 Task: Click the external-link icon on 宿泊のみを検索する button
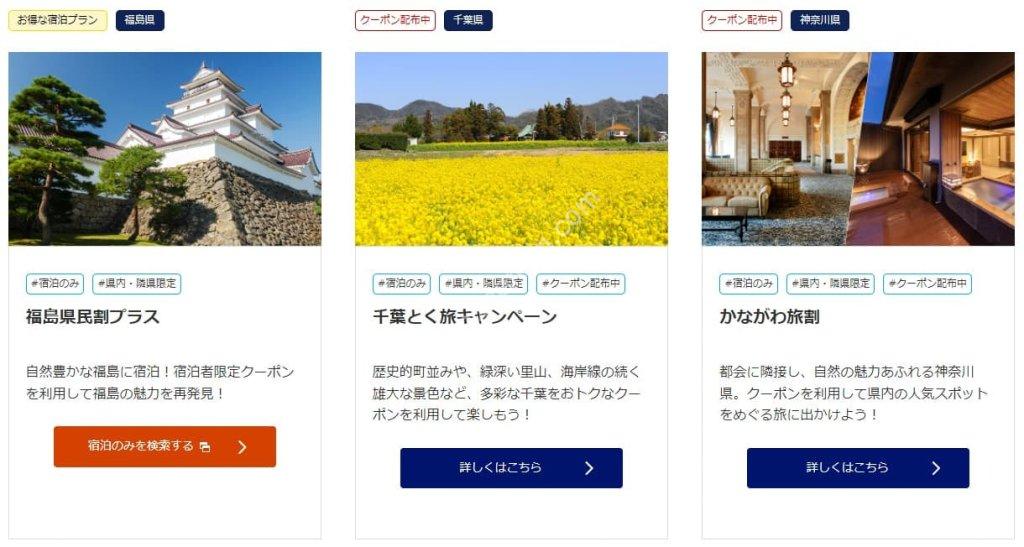205,447
